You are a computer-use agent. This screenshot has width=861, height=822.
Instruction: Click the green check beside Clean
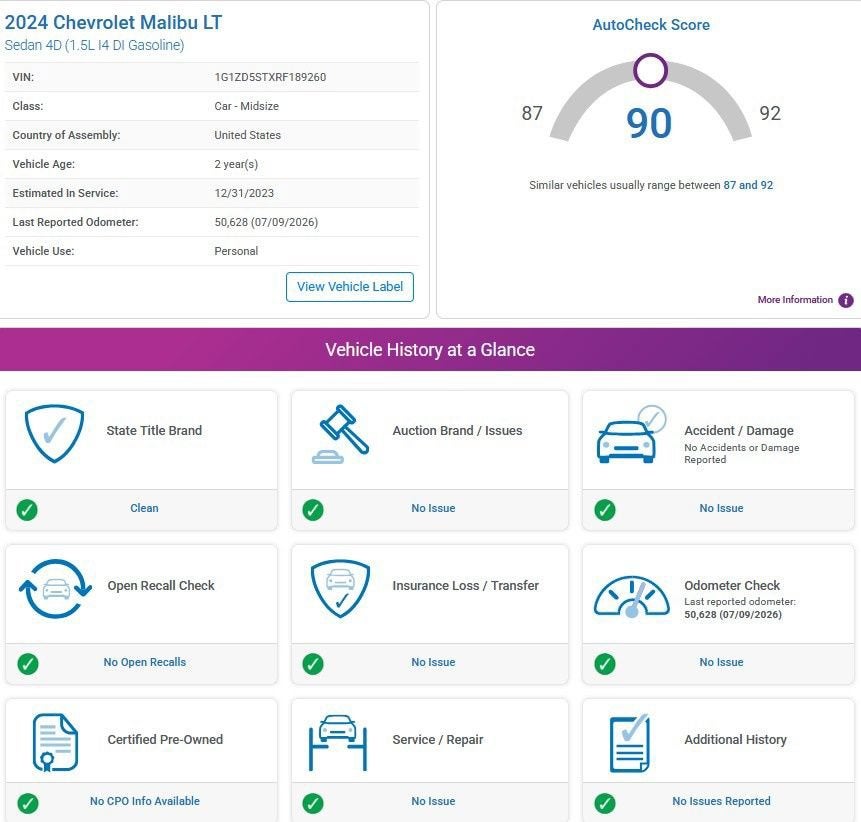pos(27,510)
